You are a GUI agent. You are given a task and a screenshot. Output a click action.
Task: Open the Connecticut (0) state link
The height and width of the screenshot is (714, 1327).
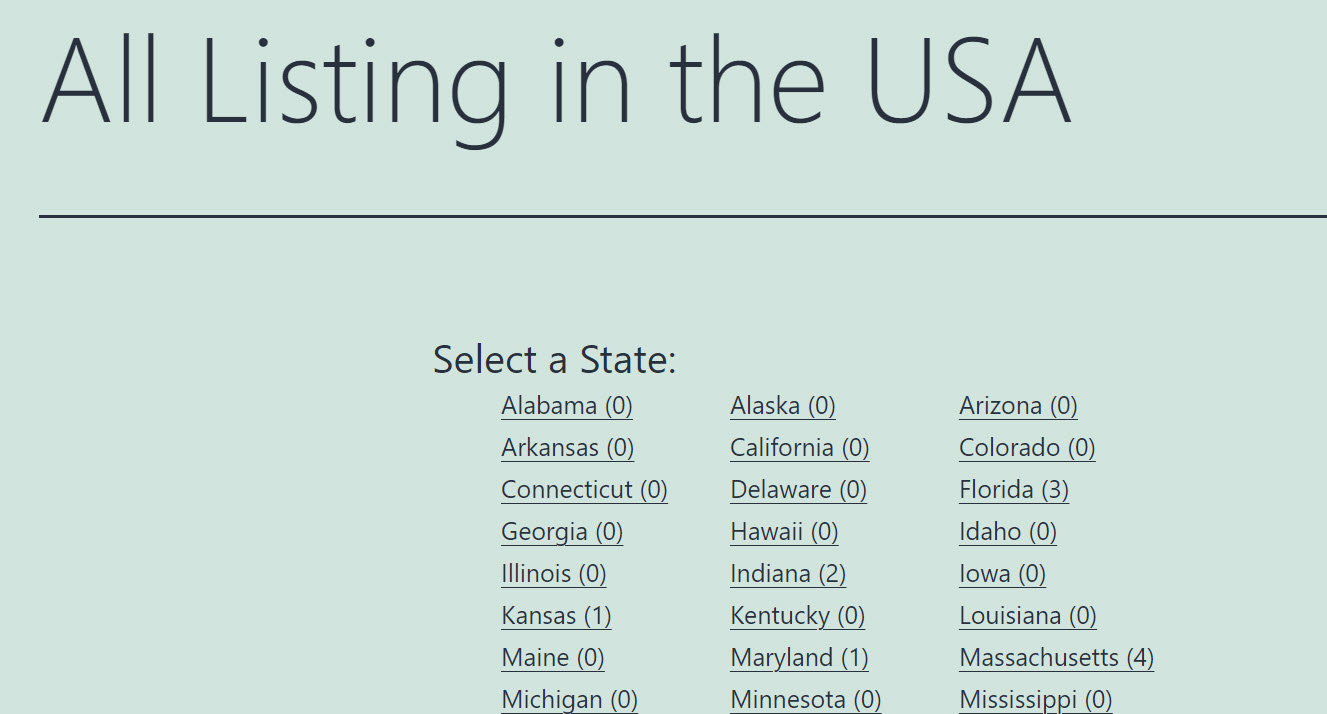[584, 490]
